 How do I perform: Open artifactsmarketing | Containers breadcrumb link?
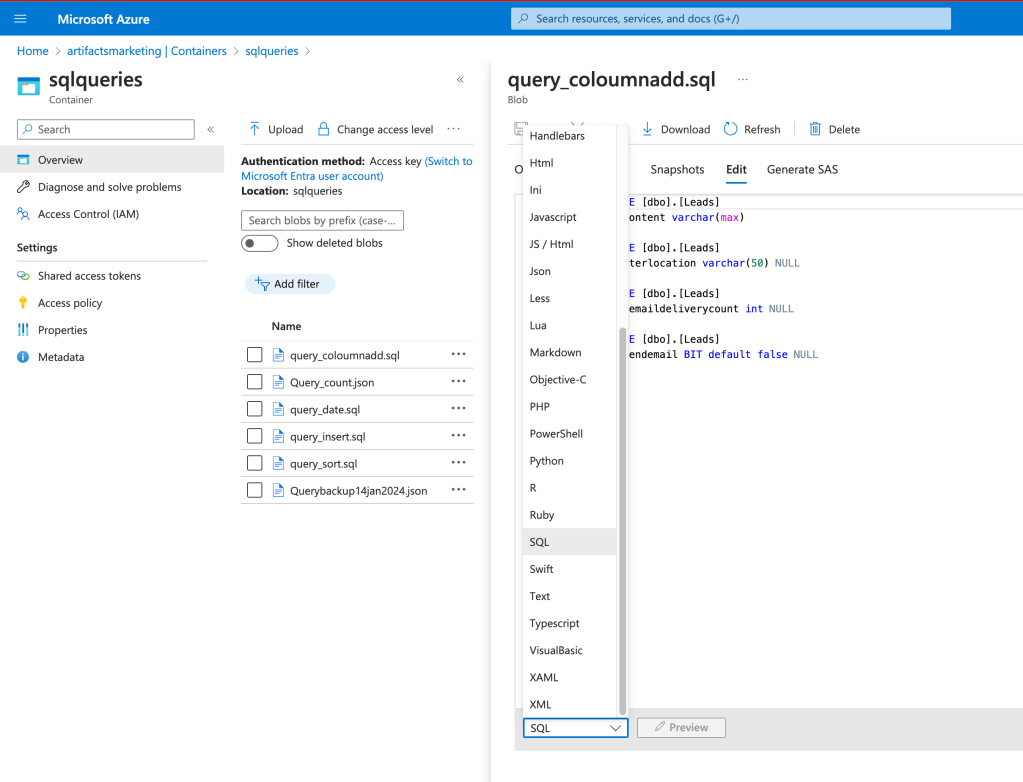coord(147,51)
